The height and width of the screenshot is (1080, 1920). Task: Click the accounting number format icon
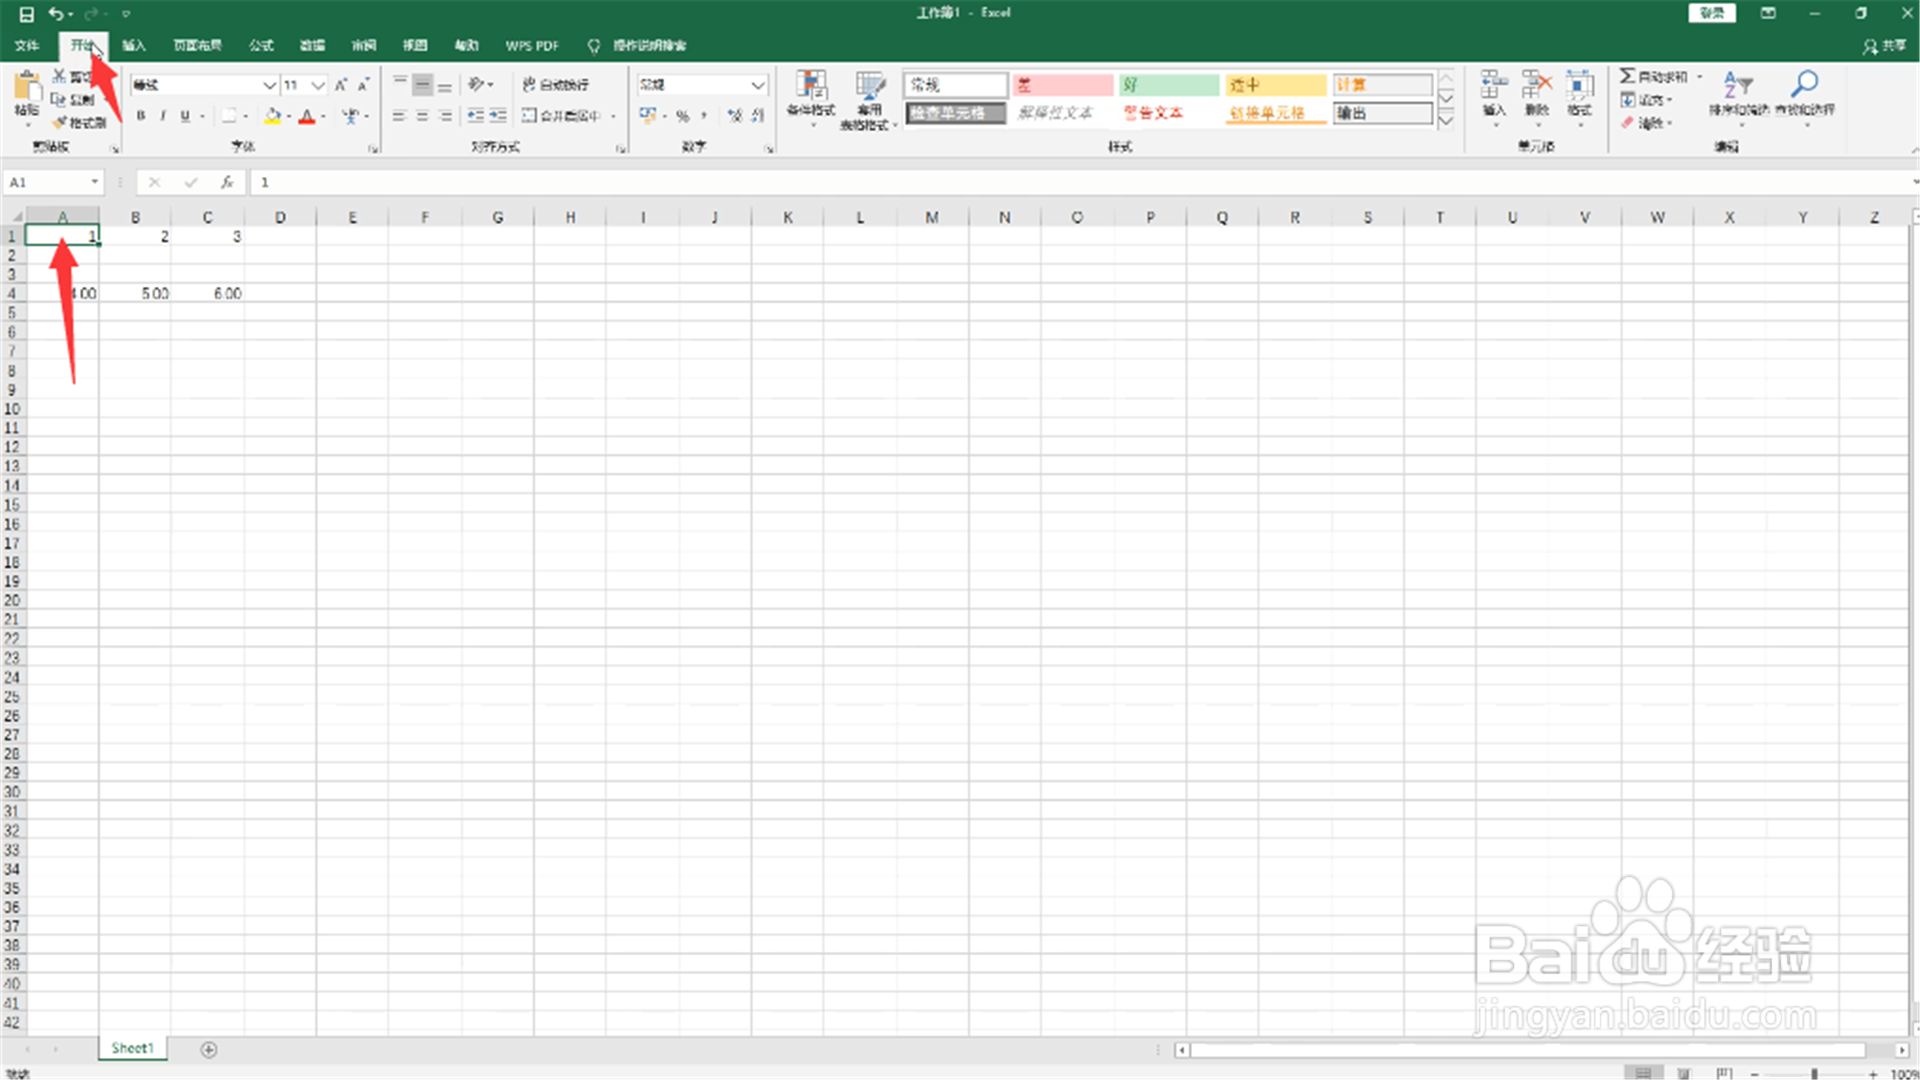pos(648,116)
